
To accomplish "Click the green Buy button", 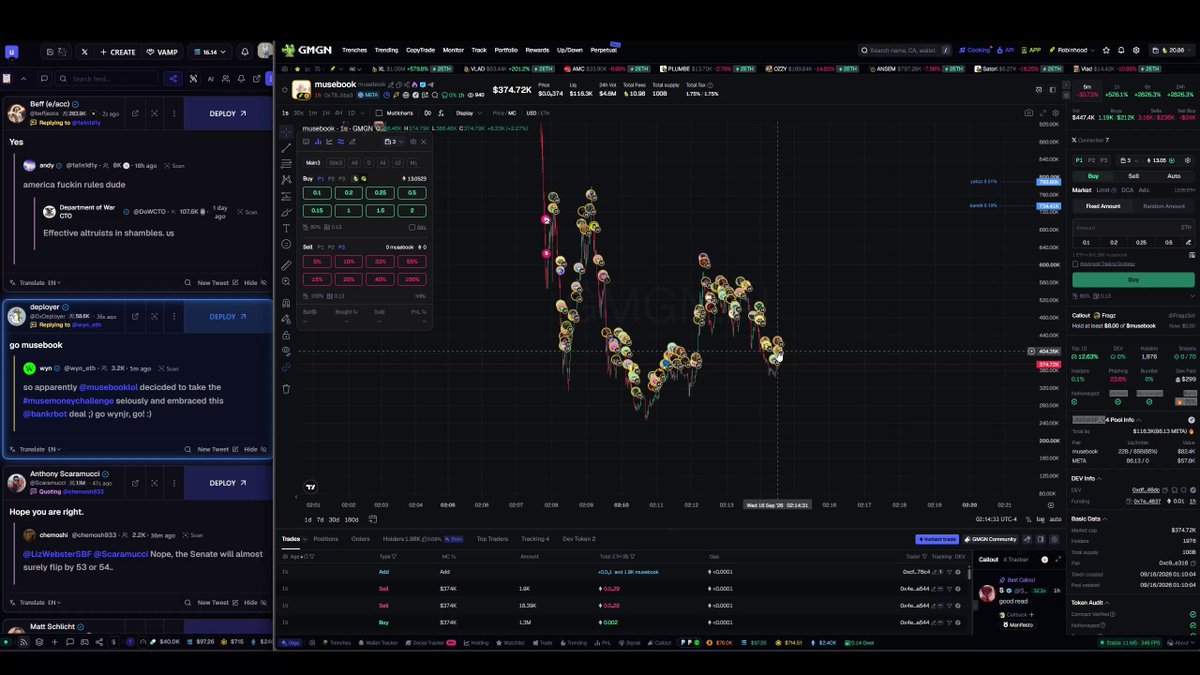I will tap(1133, 280).
